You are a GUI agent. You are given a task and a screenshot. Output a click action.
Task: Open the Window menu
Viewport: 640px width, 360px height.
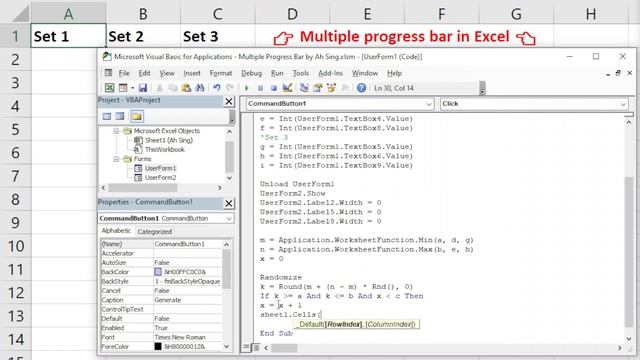pyautogui.click(x=365, y=73)
